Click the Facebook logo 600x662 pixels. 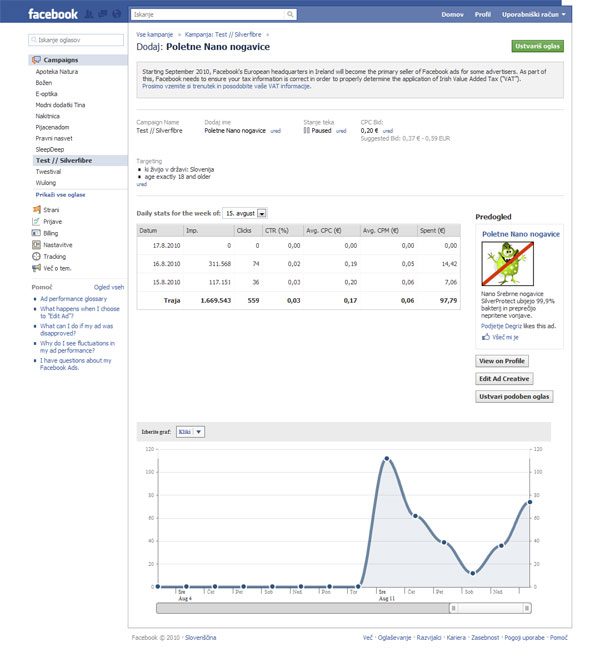(x=53, y=14)
